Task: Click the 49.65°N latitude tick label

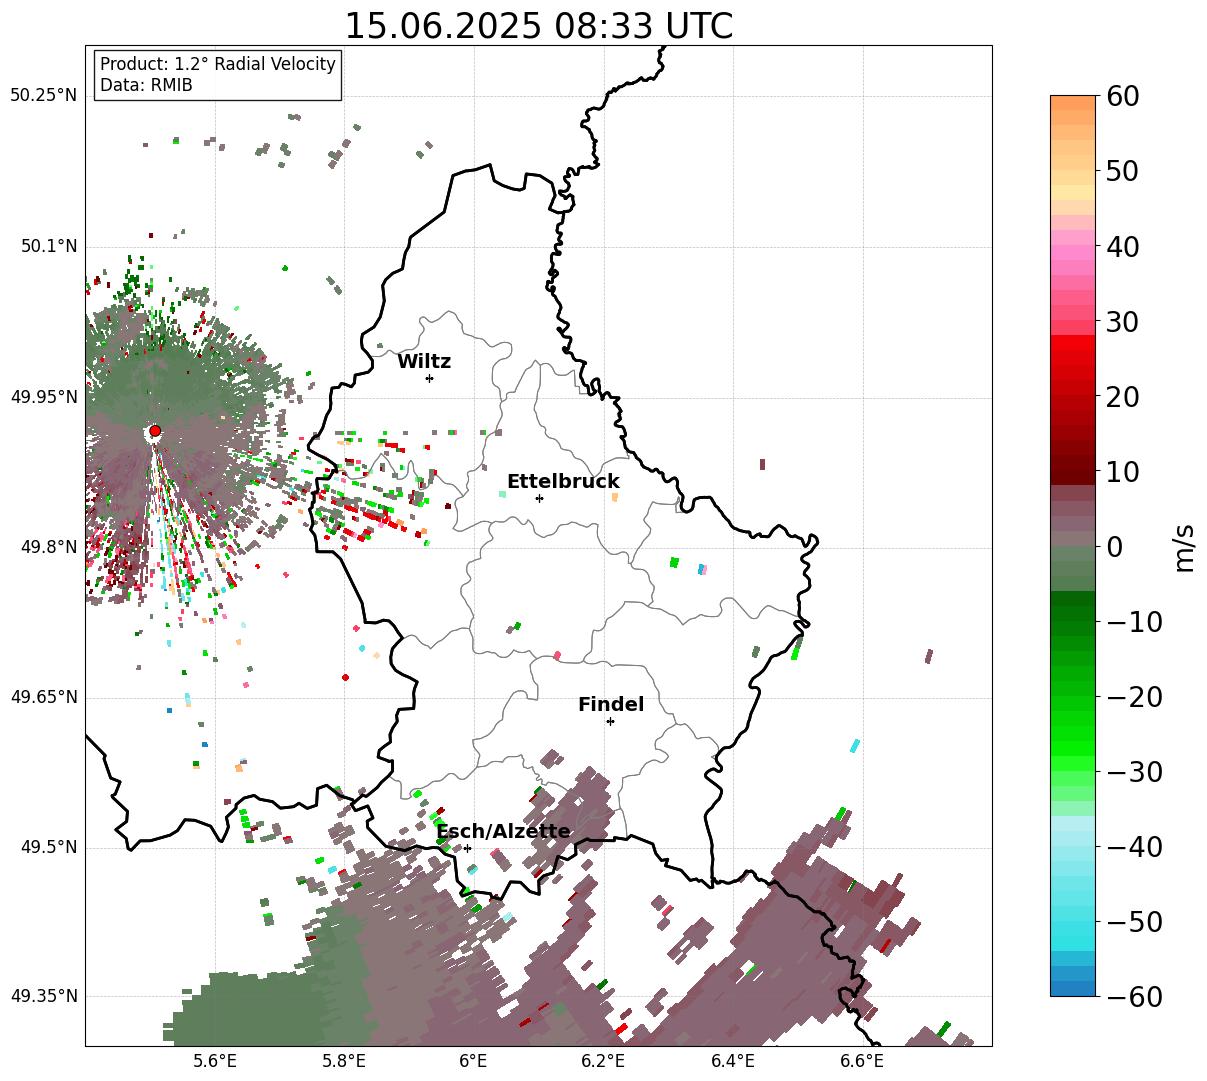Action: point(43,697)
